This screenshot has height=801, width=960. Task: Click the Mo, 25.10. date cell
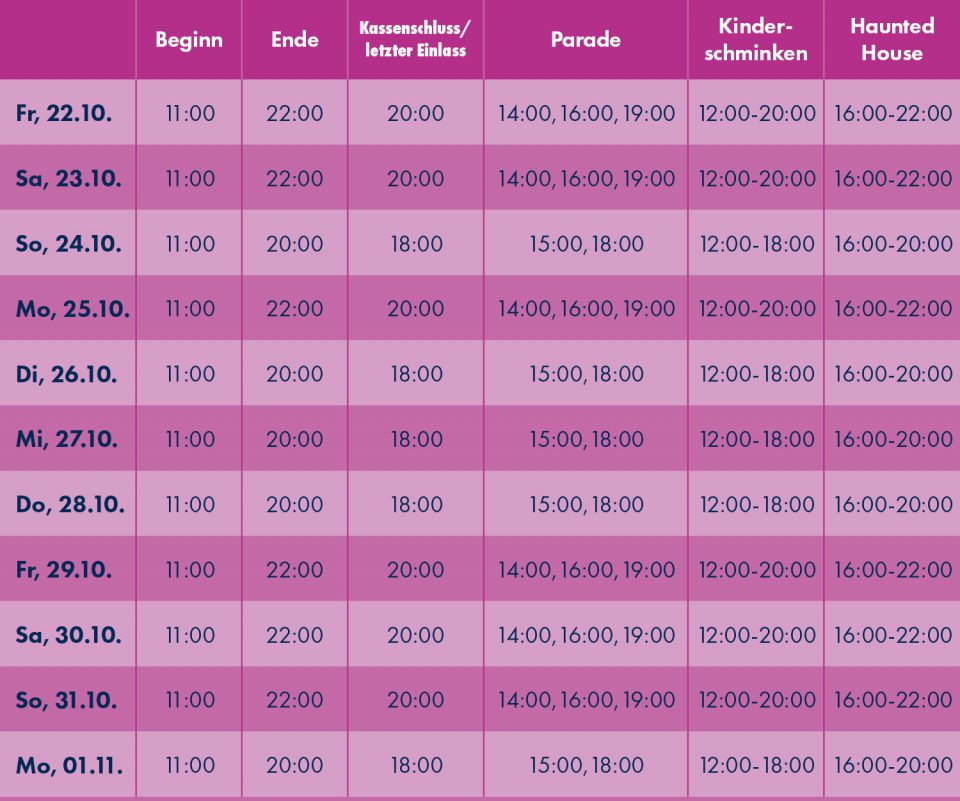tap(72, 309)
